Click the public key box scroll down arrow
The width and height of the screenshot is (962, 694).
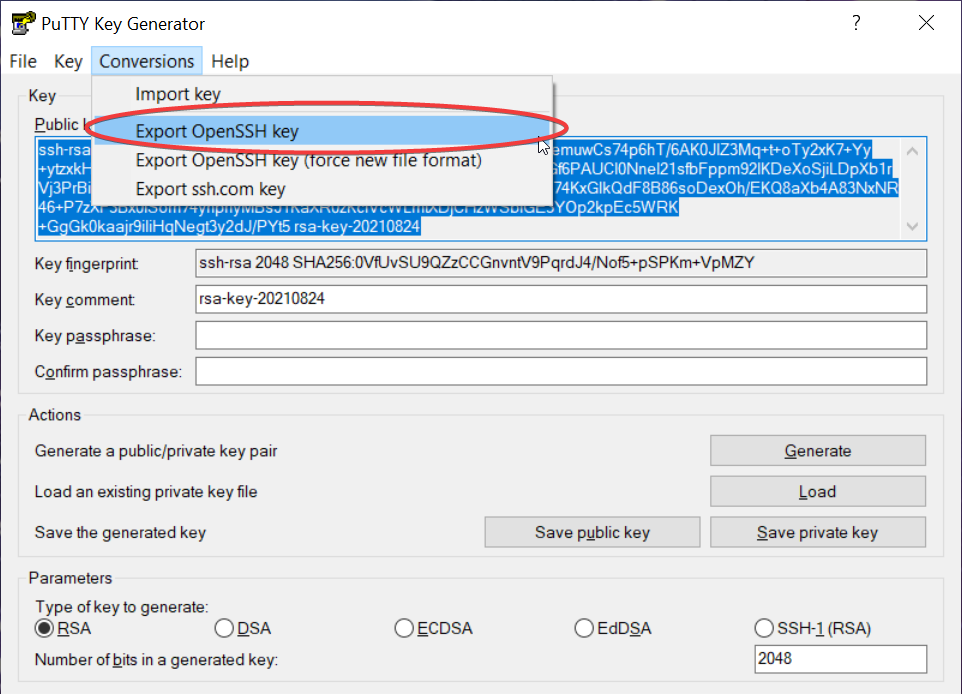click(x=912, y=226)
